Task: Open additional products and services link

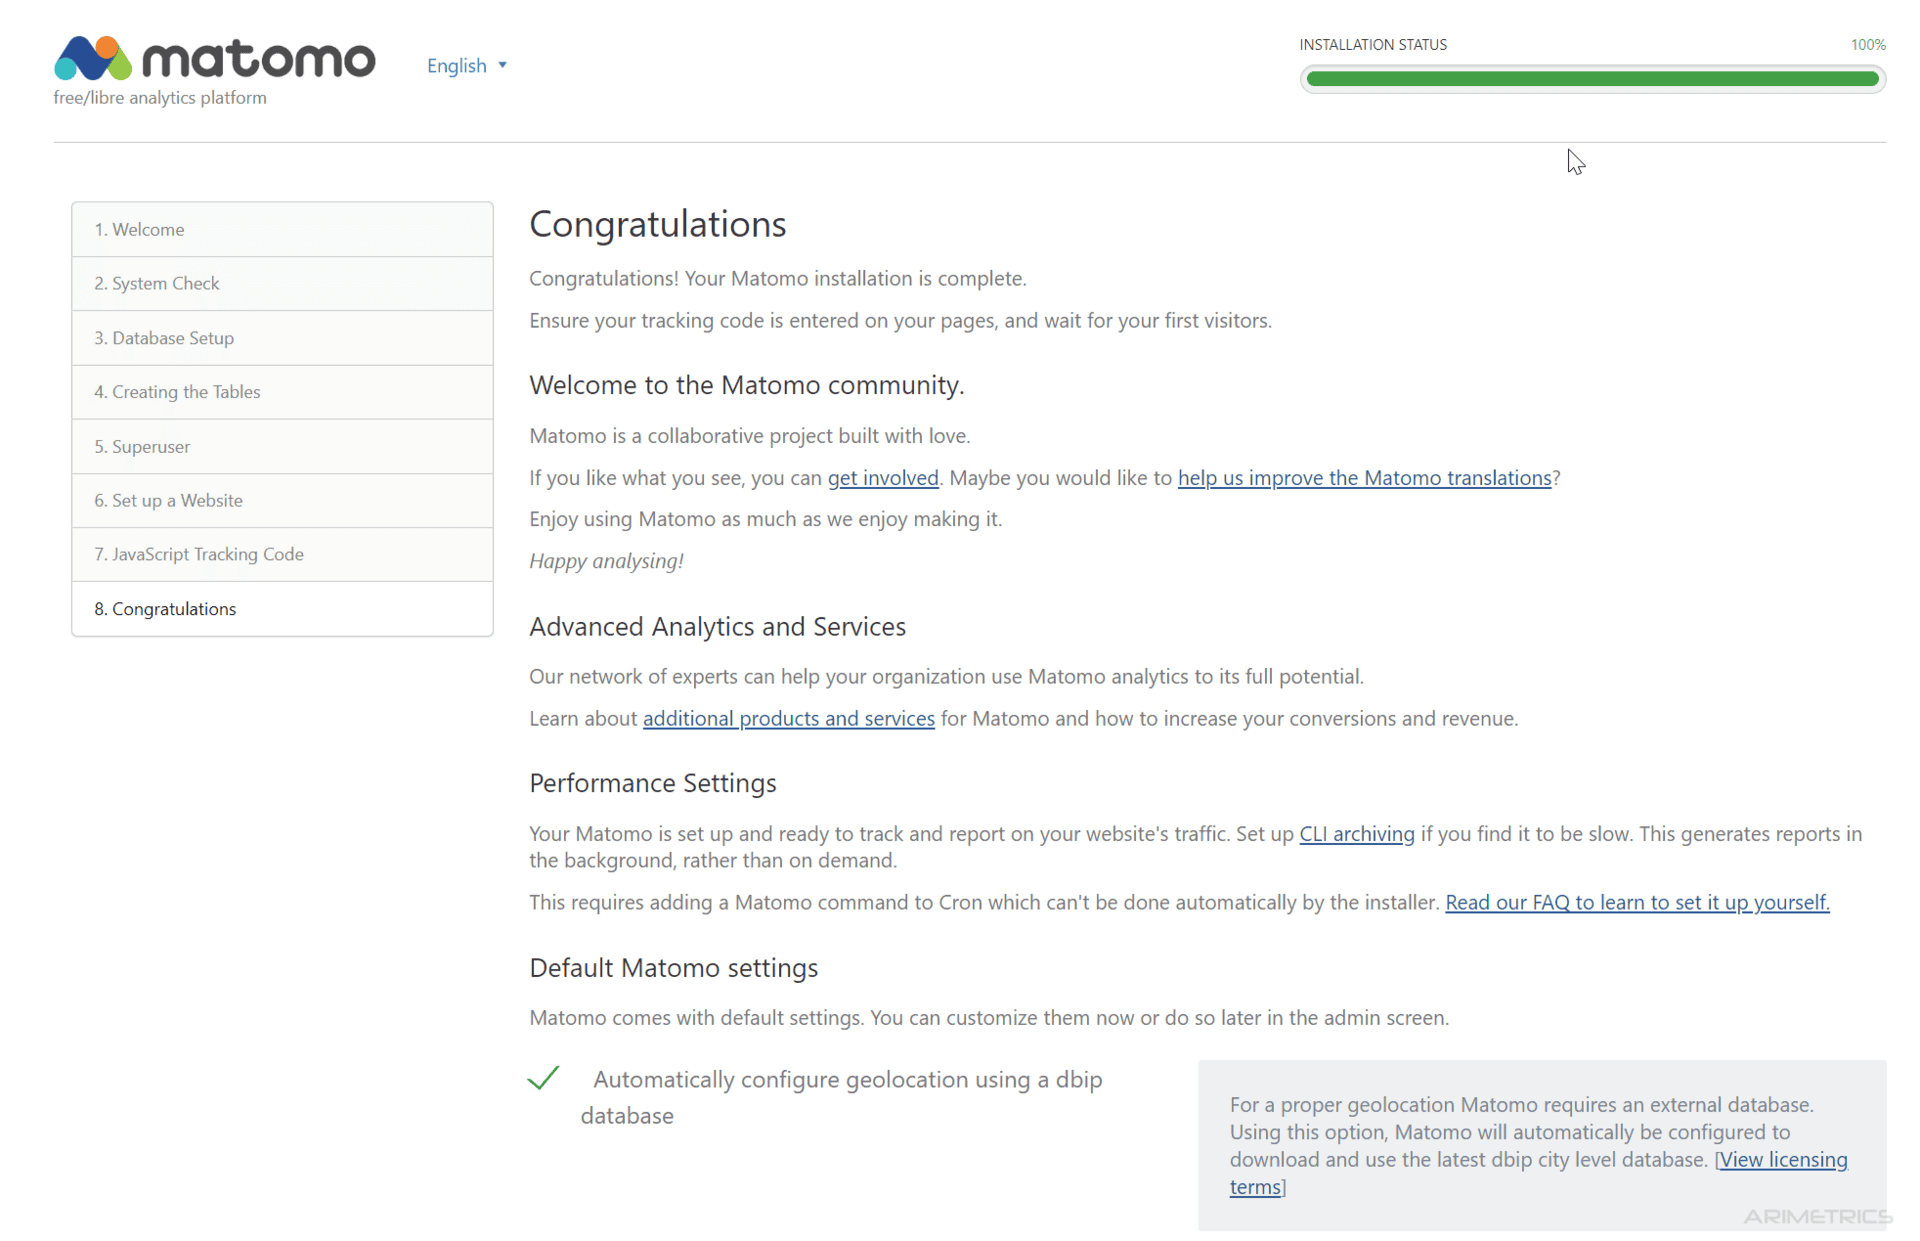Action: (x=789, y=718)
